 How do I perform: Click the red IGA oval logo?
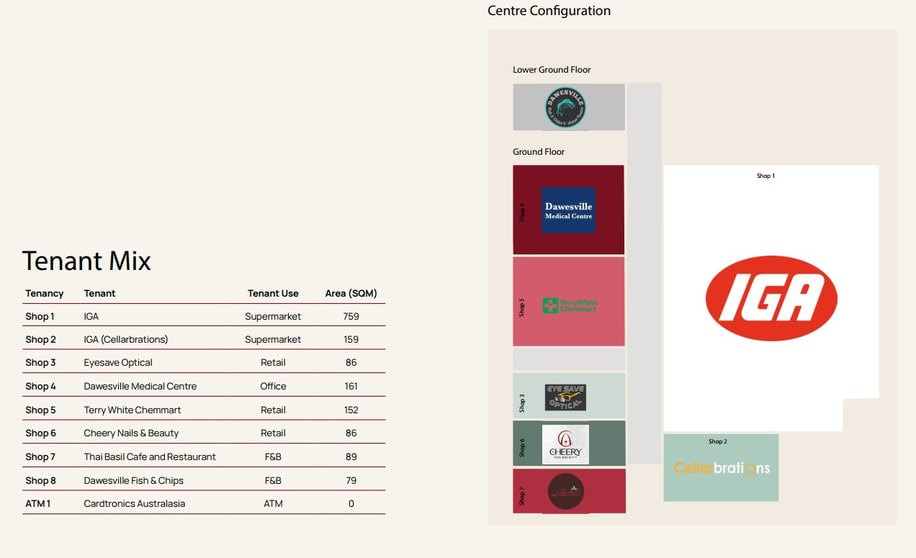click(771, 298)
